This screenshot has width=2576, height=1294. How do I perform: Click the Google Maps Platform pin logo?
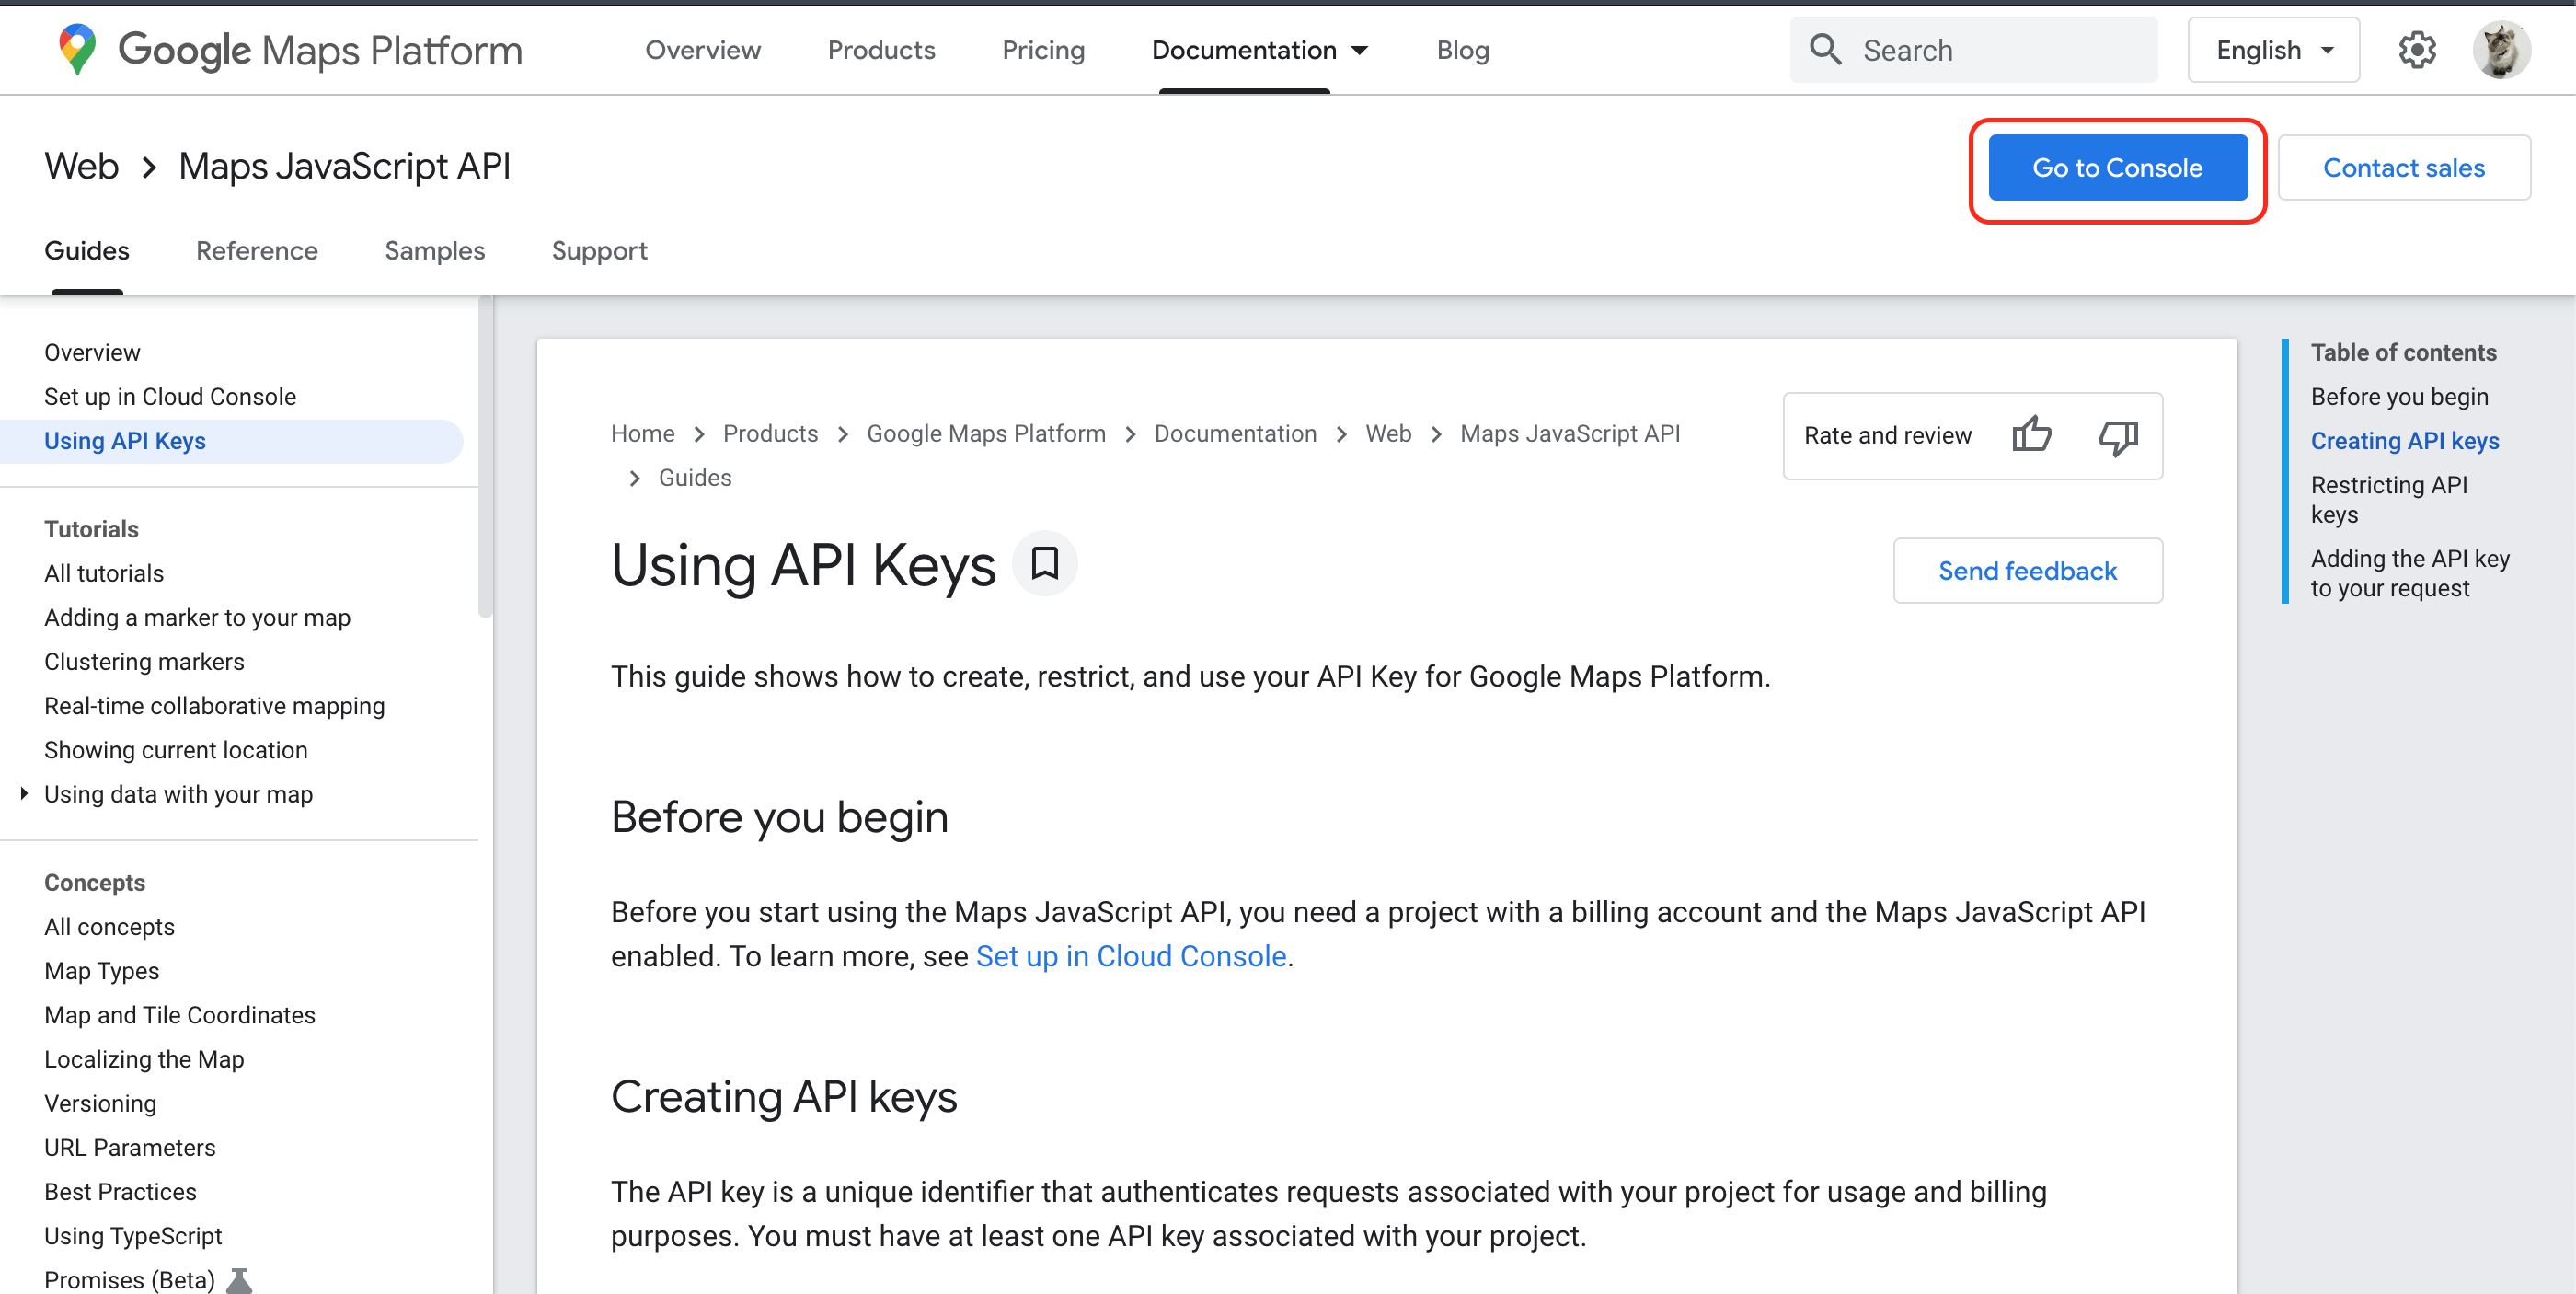click(77, 49)
